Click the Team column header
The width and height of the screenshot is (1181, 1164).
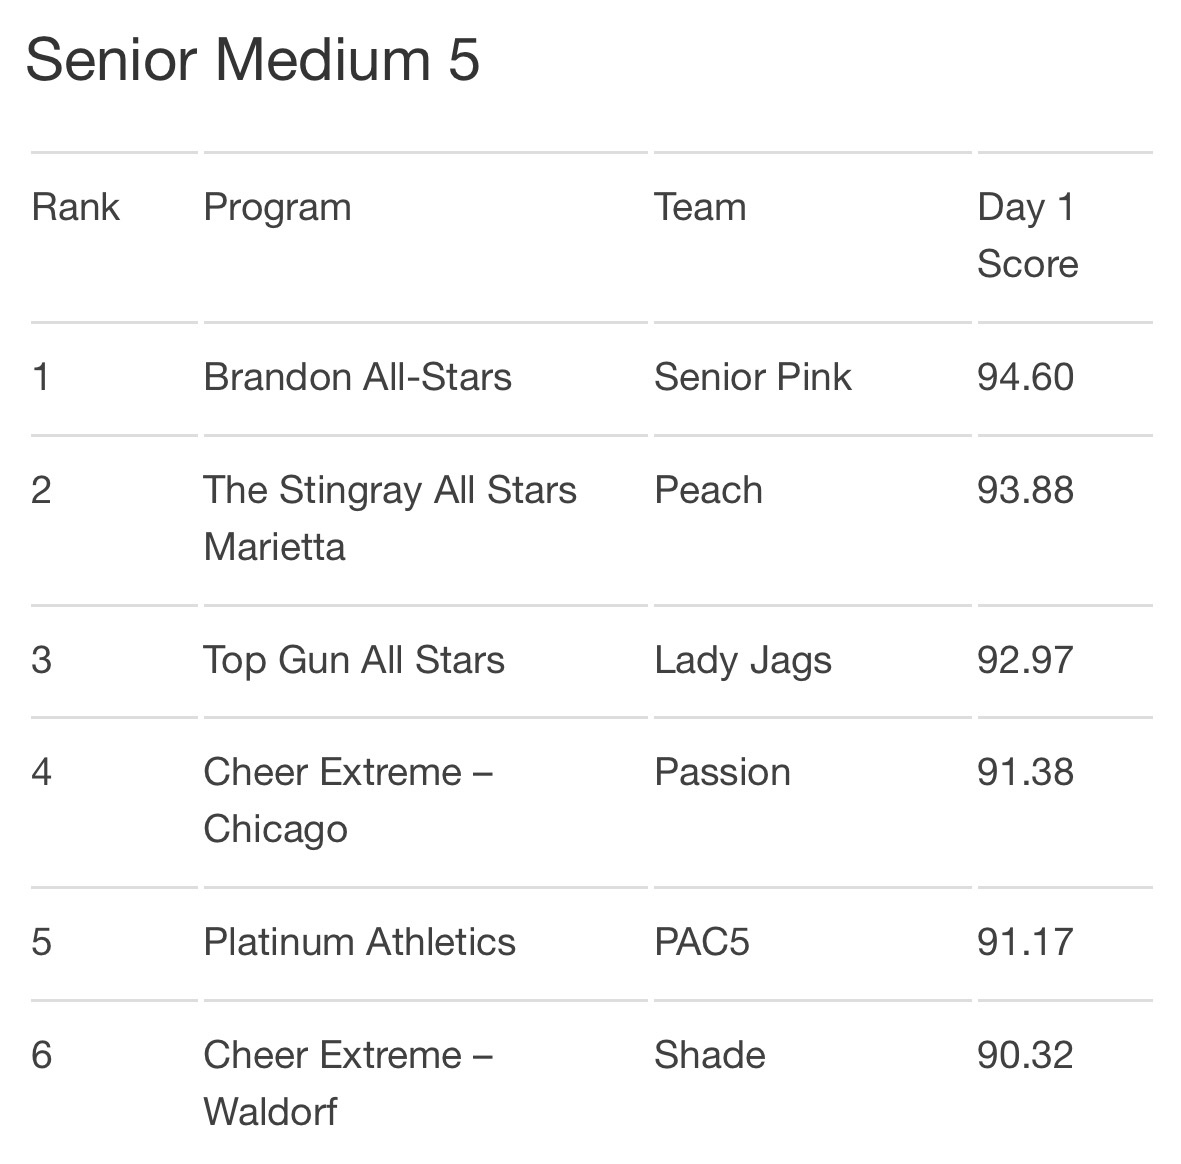[700, 207]
